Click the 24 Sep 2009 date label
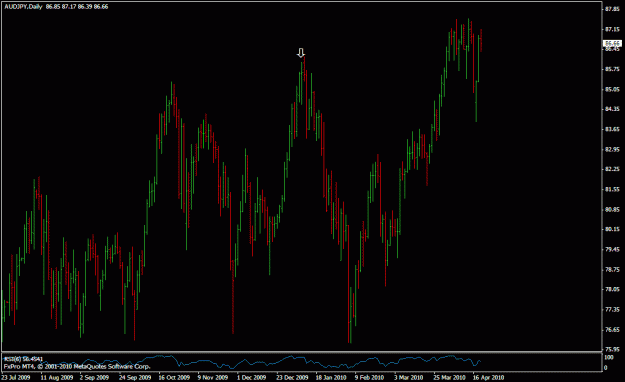This screenshot has width=625, height=382. click(x=135, y=377)
